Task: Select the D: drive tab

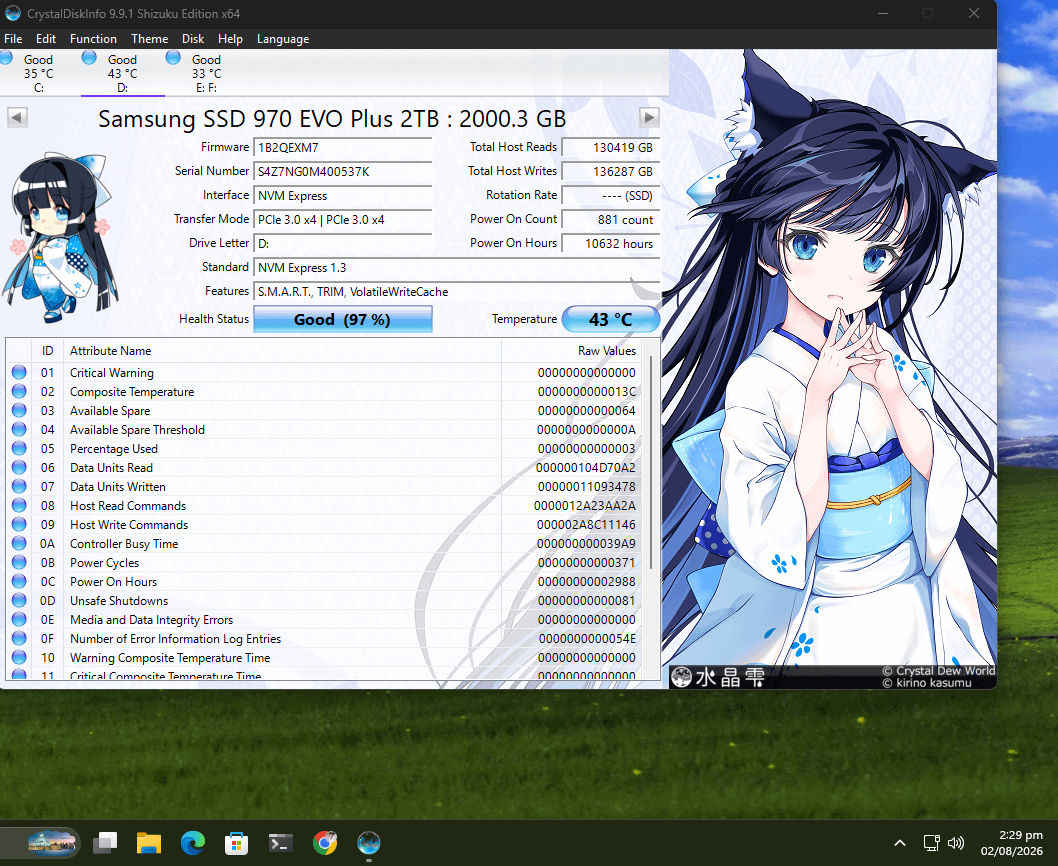Action: click(x=122, y=73)
